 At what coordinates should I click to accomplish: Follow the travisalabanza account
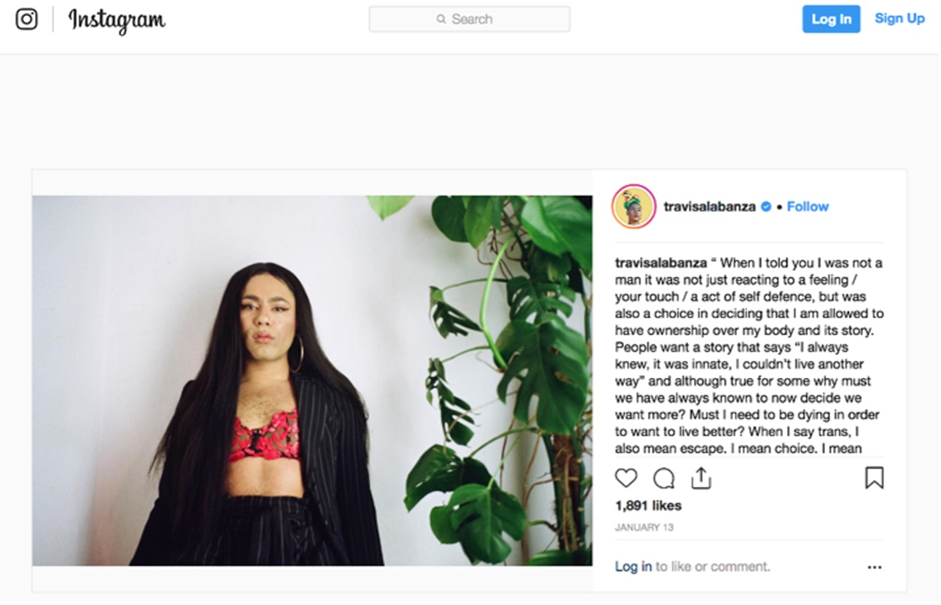pos(808,206)
